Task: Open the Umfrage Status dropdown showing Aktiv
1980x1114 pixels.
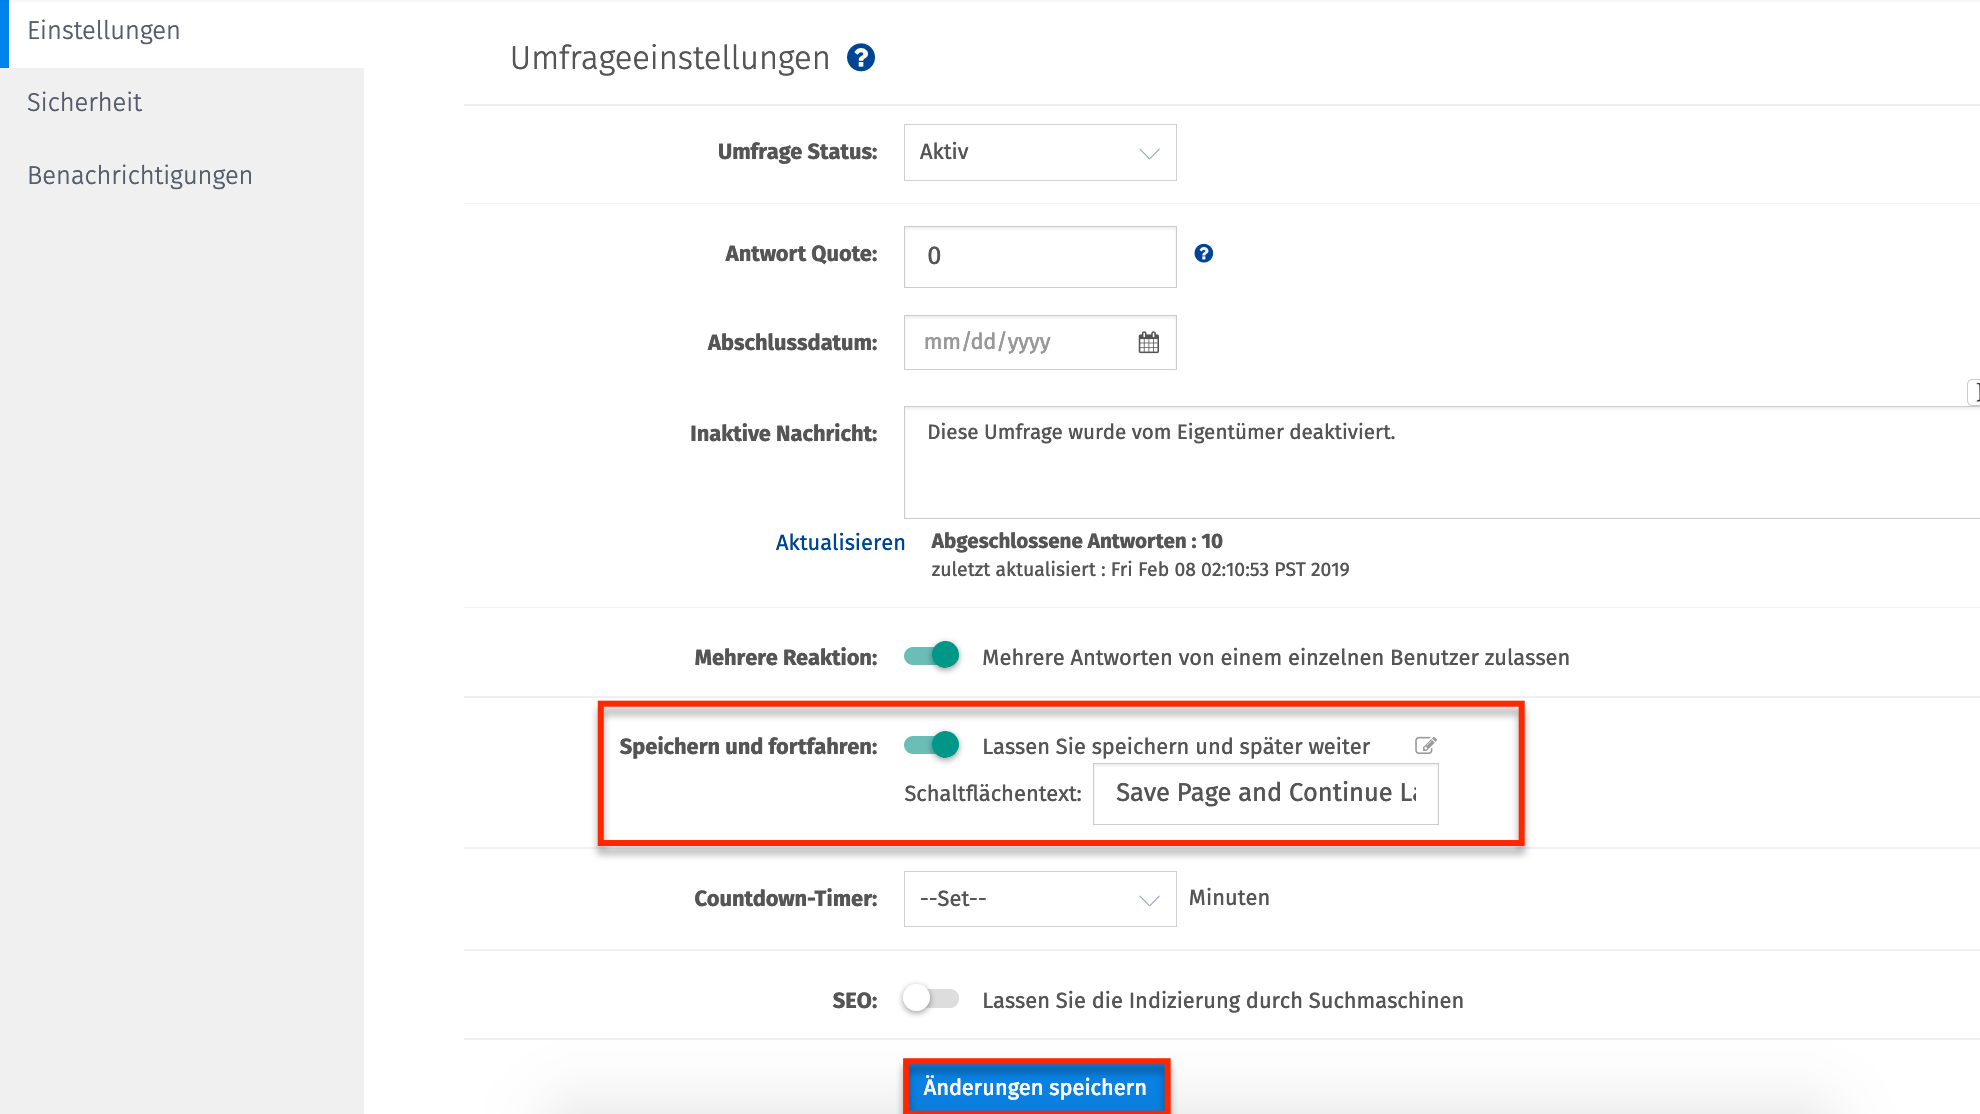Action: coord(1039,152)
